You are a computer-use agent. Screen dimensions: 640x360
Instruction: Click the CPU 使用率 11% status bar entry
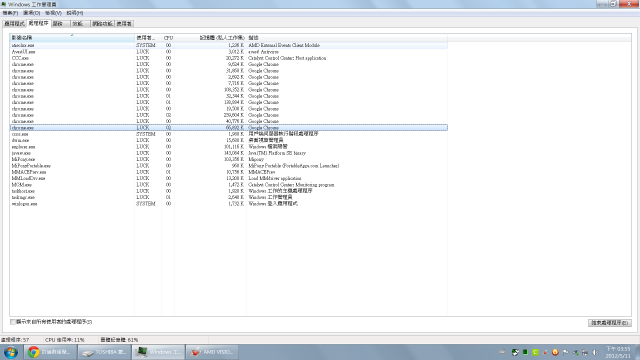(x=64, y=340)
